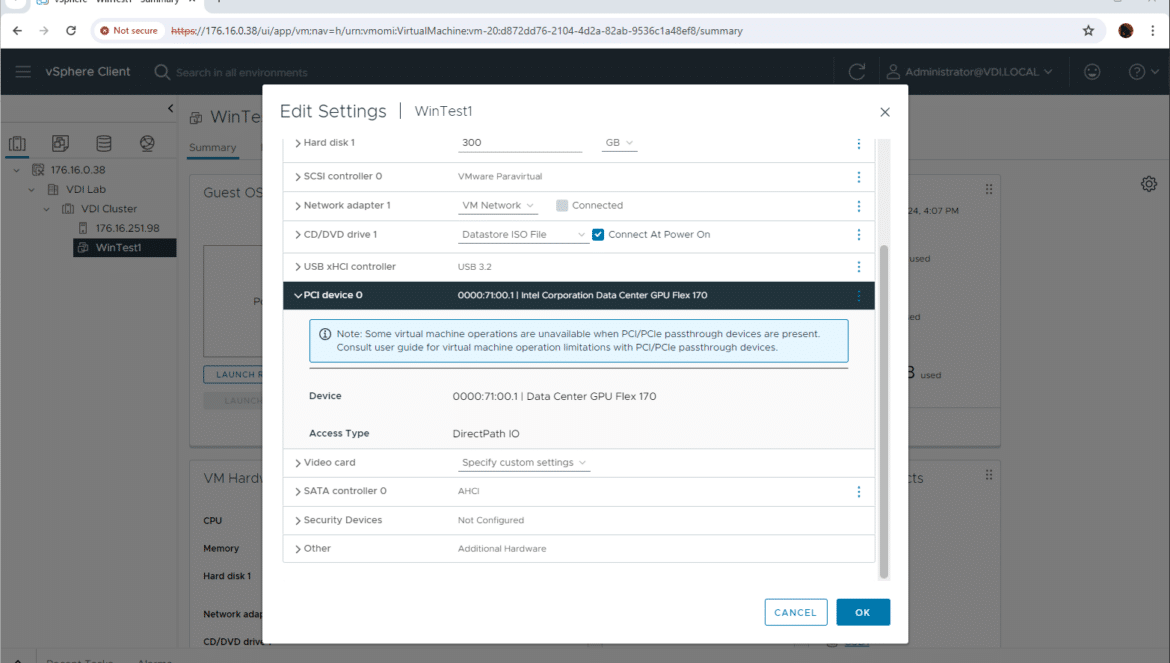This screenshot has width=1170, height=663.
Task: Refresh vSphere Client data icon
Action: 857,72
